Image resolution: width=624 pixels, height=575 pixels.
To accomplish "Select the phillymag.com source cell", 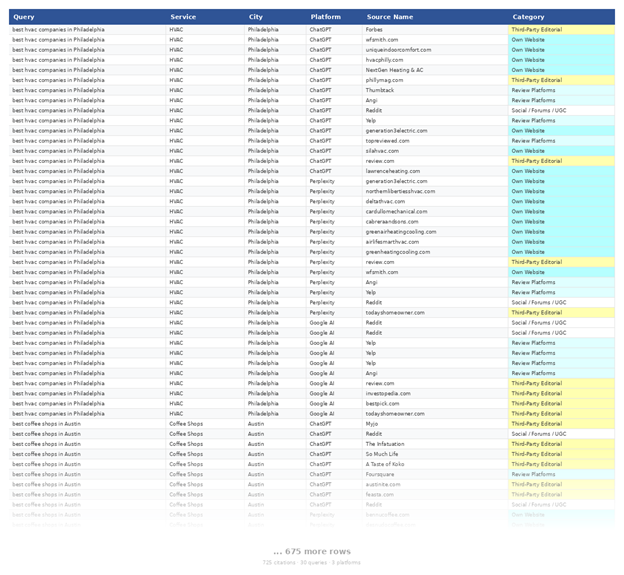I will click(435, 80).
